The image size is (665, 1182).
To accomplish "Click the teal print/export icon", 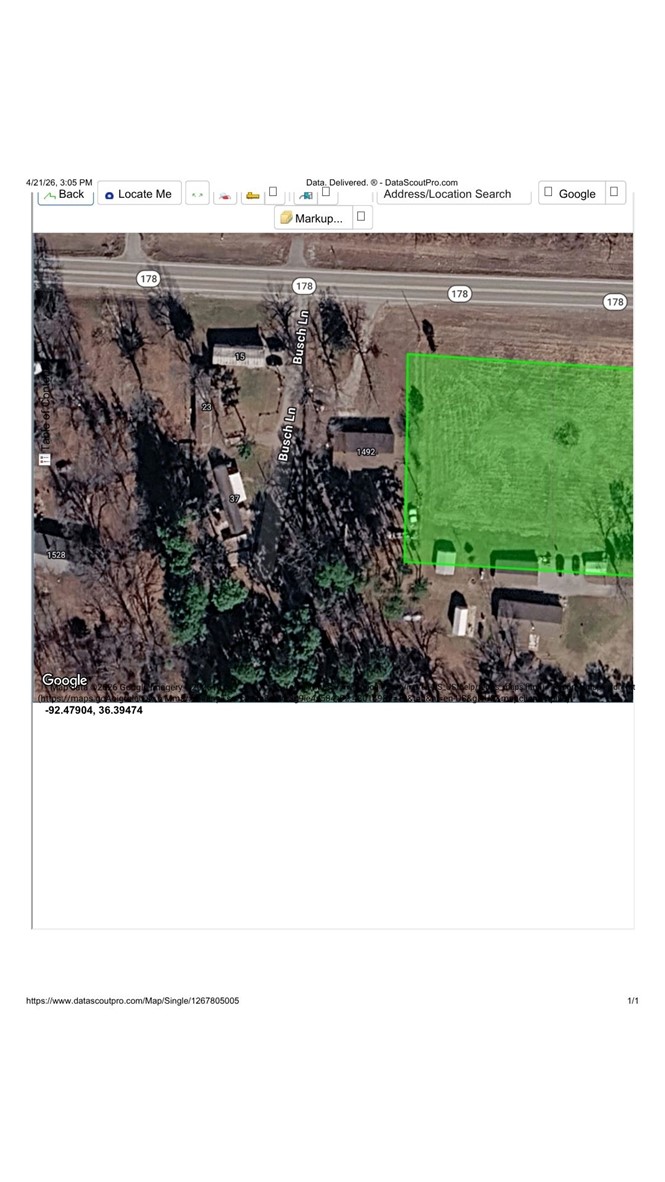I will [305, 194].
